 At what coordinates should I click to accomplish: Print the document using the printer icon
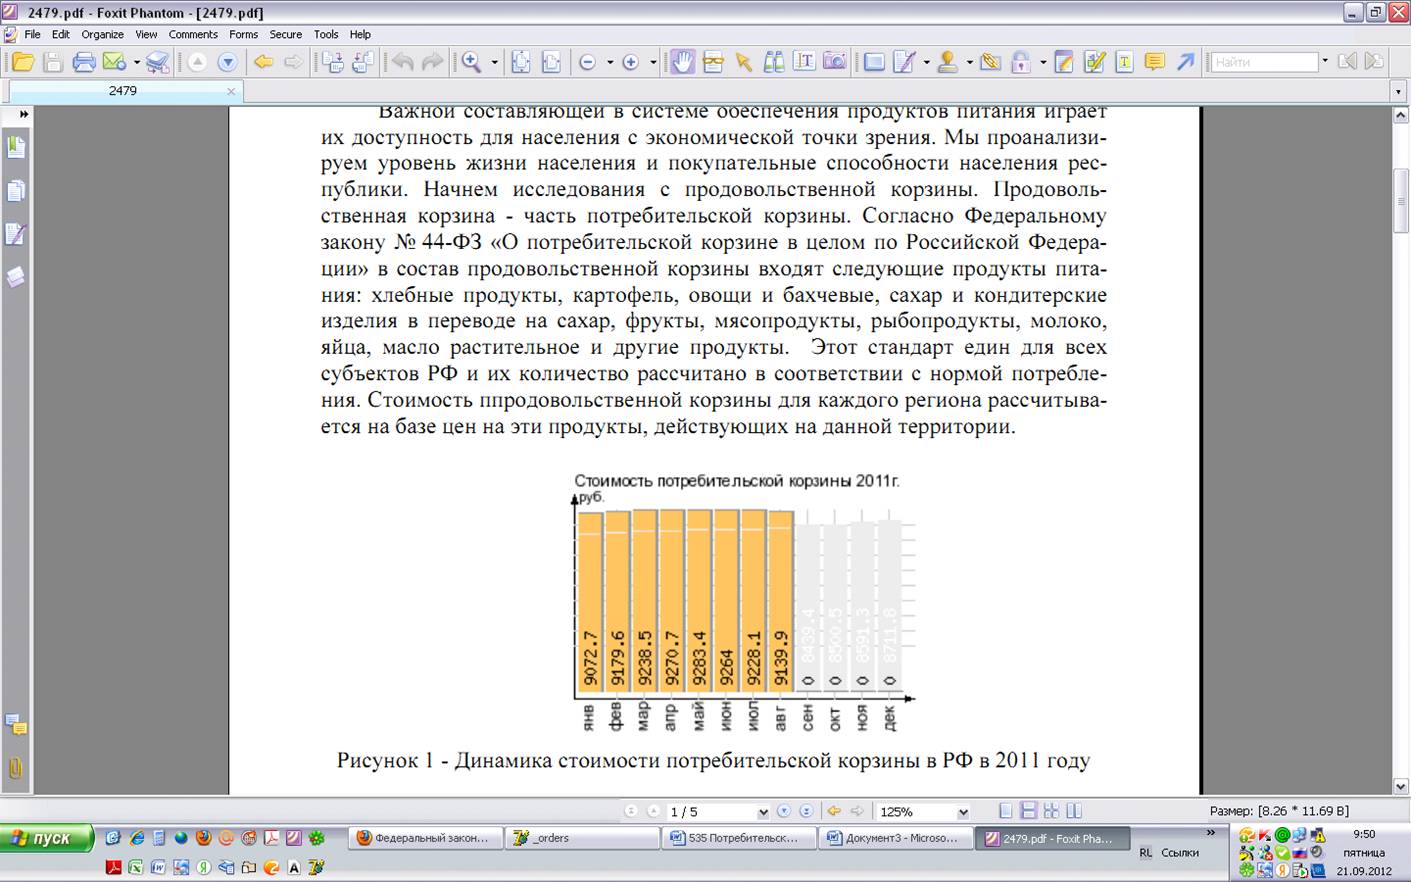pos(84,62)
